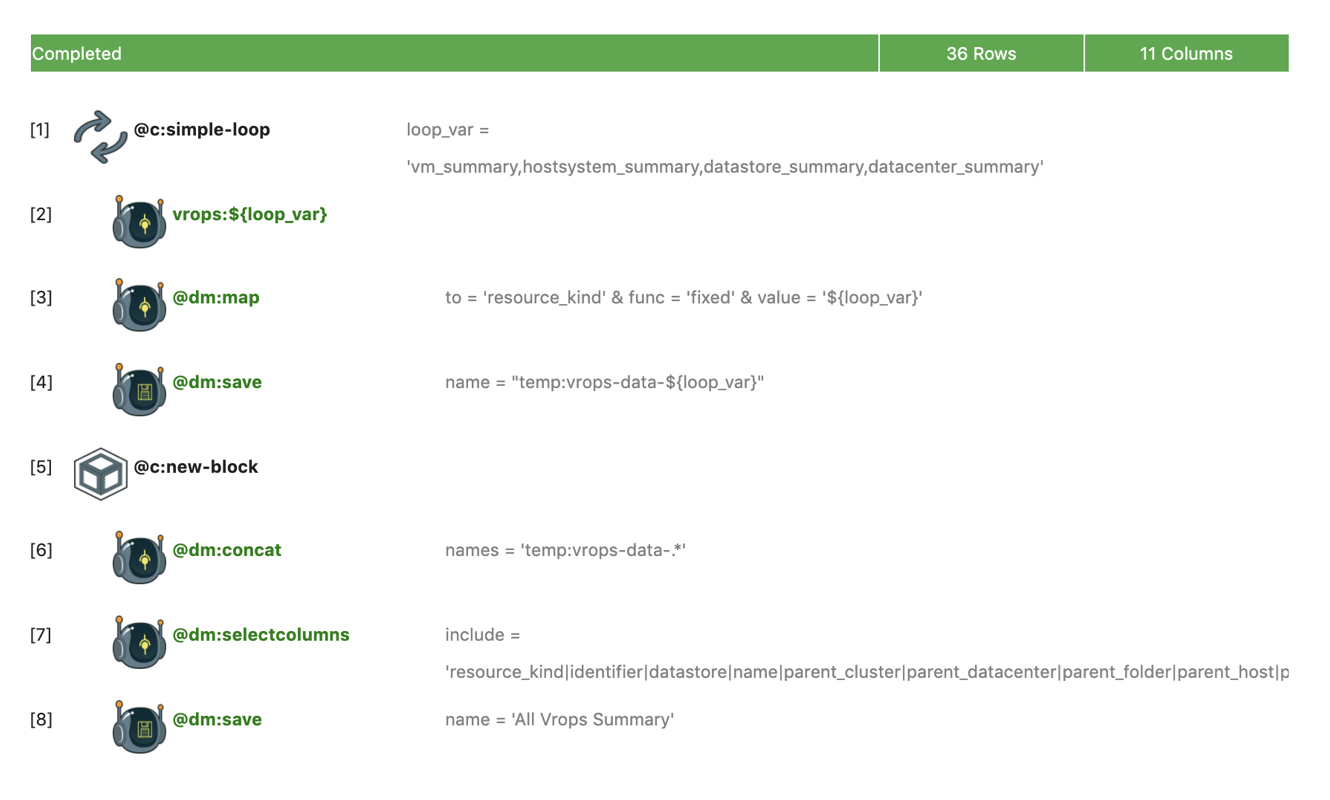
Task: Click the @c:new-block label
Action: pyautogui.click(x=196, y=467)
